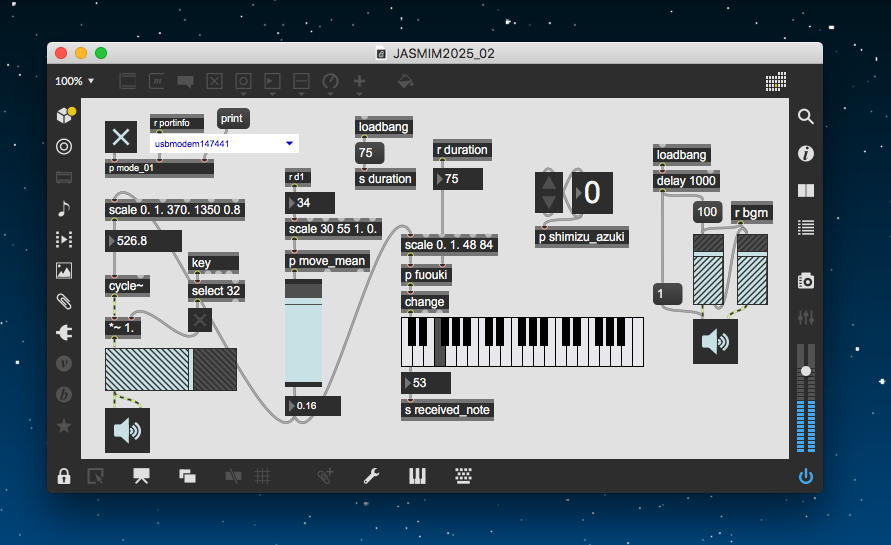Click the light blue vertical slider
The width and height of the screenshot is (891, 545).
[303, 338]
